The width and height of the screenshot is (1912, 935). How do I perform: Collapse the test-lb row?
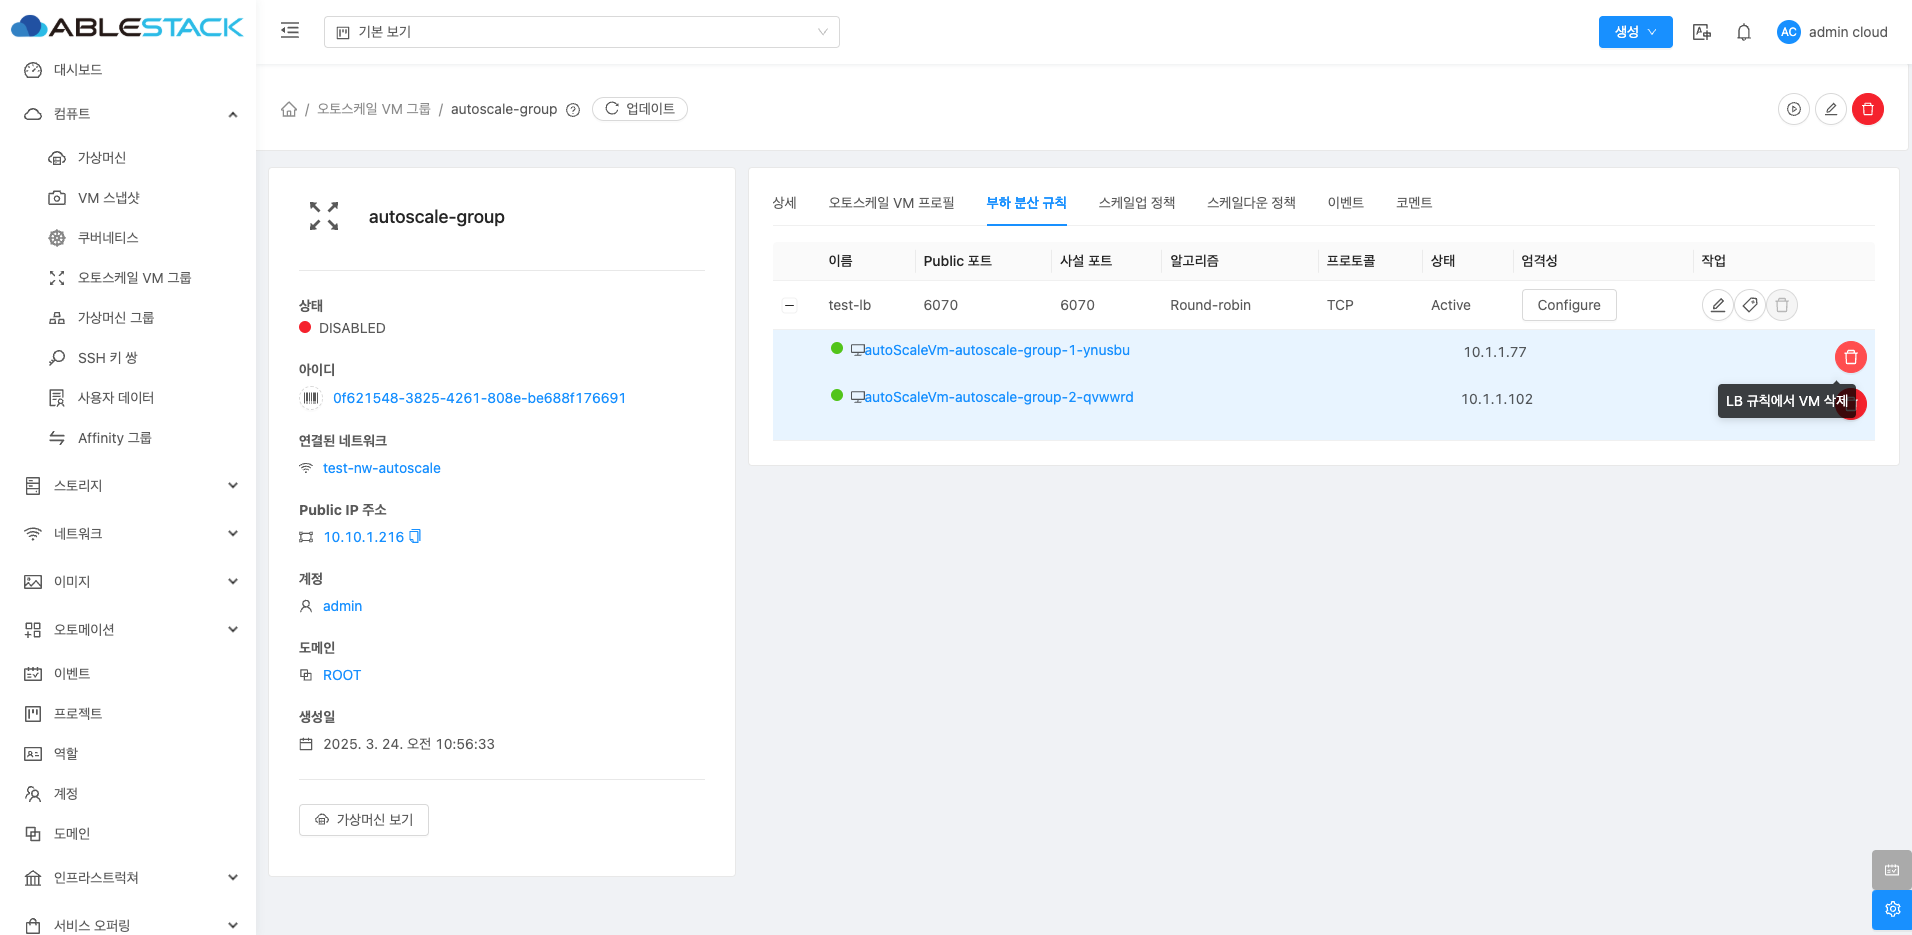point(790,305)
